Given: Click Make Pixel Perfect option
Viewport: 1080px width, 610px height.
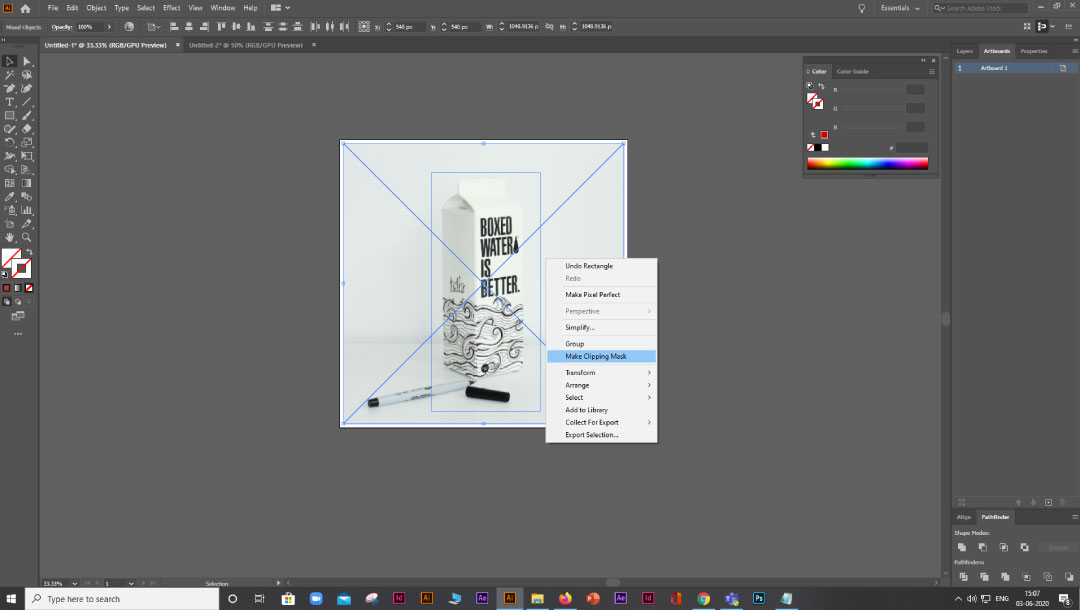Looking at the screenshot, I should [601, 295].
